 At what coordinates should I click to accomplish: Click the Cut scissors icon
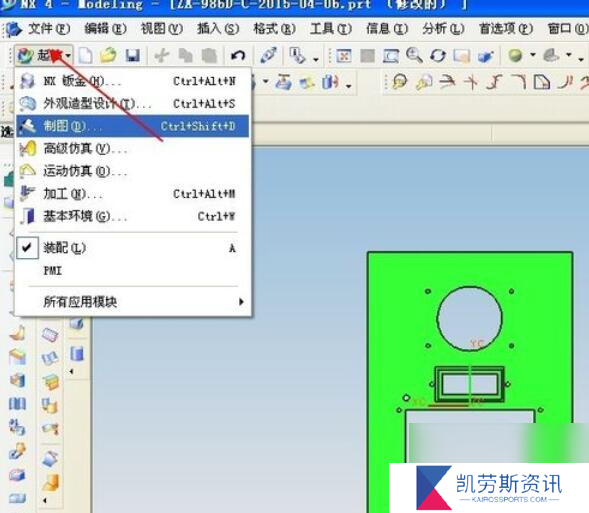tap(162, 56)
